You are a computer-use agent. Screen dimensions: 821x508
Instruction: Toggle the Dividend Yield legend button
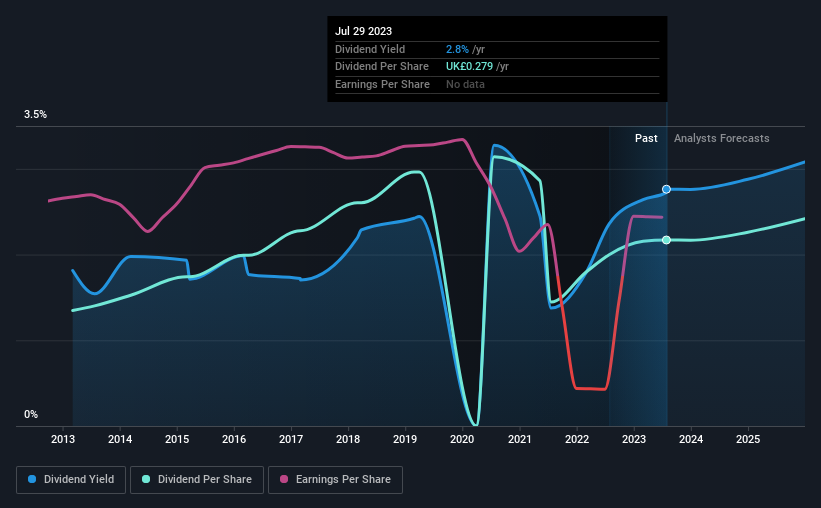[71, 480]
